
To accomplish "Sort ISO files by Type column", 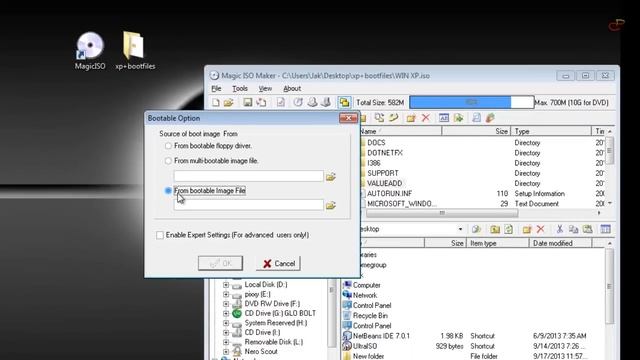I will pyautogui.click(x=551, y=131).
